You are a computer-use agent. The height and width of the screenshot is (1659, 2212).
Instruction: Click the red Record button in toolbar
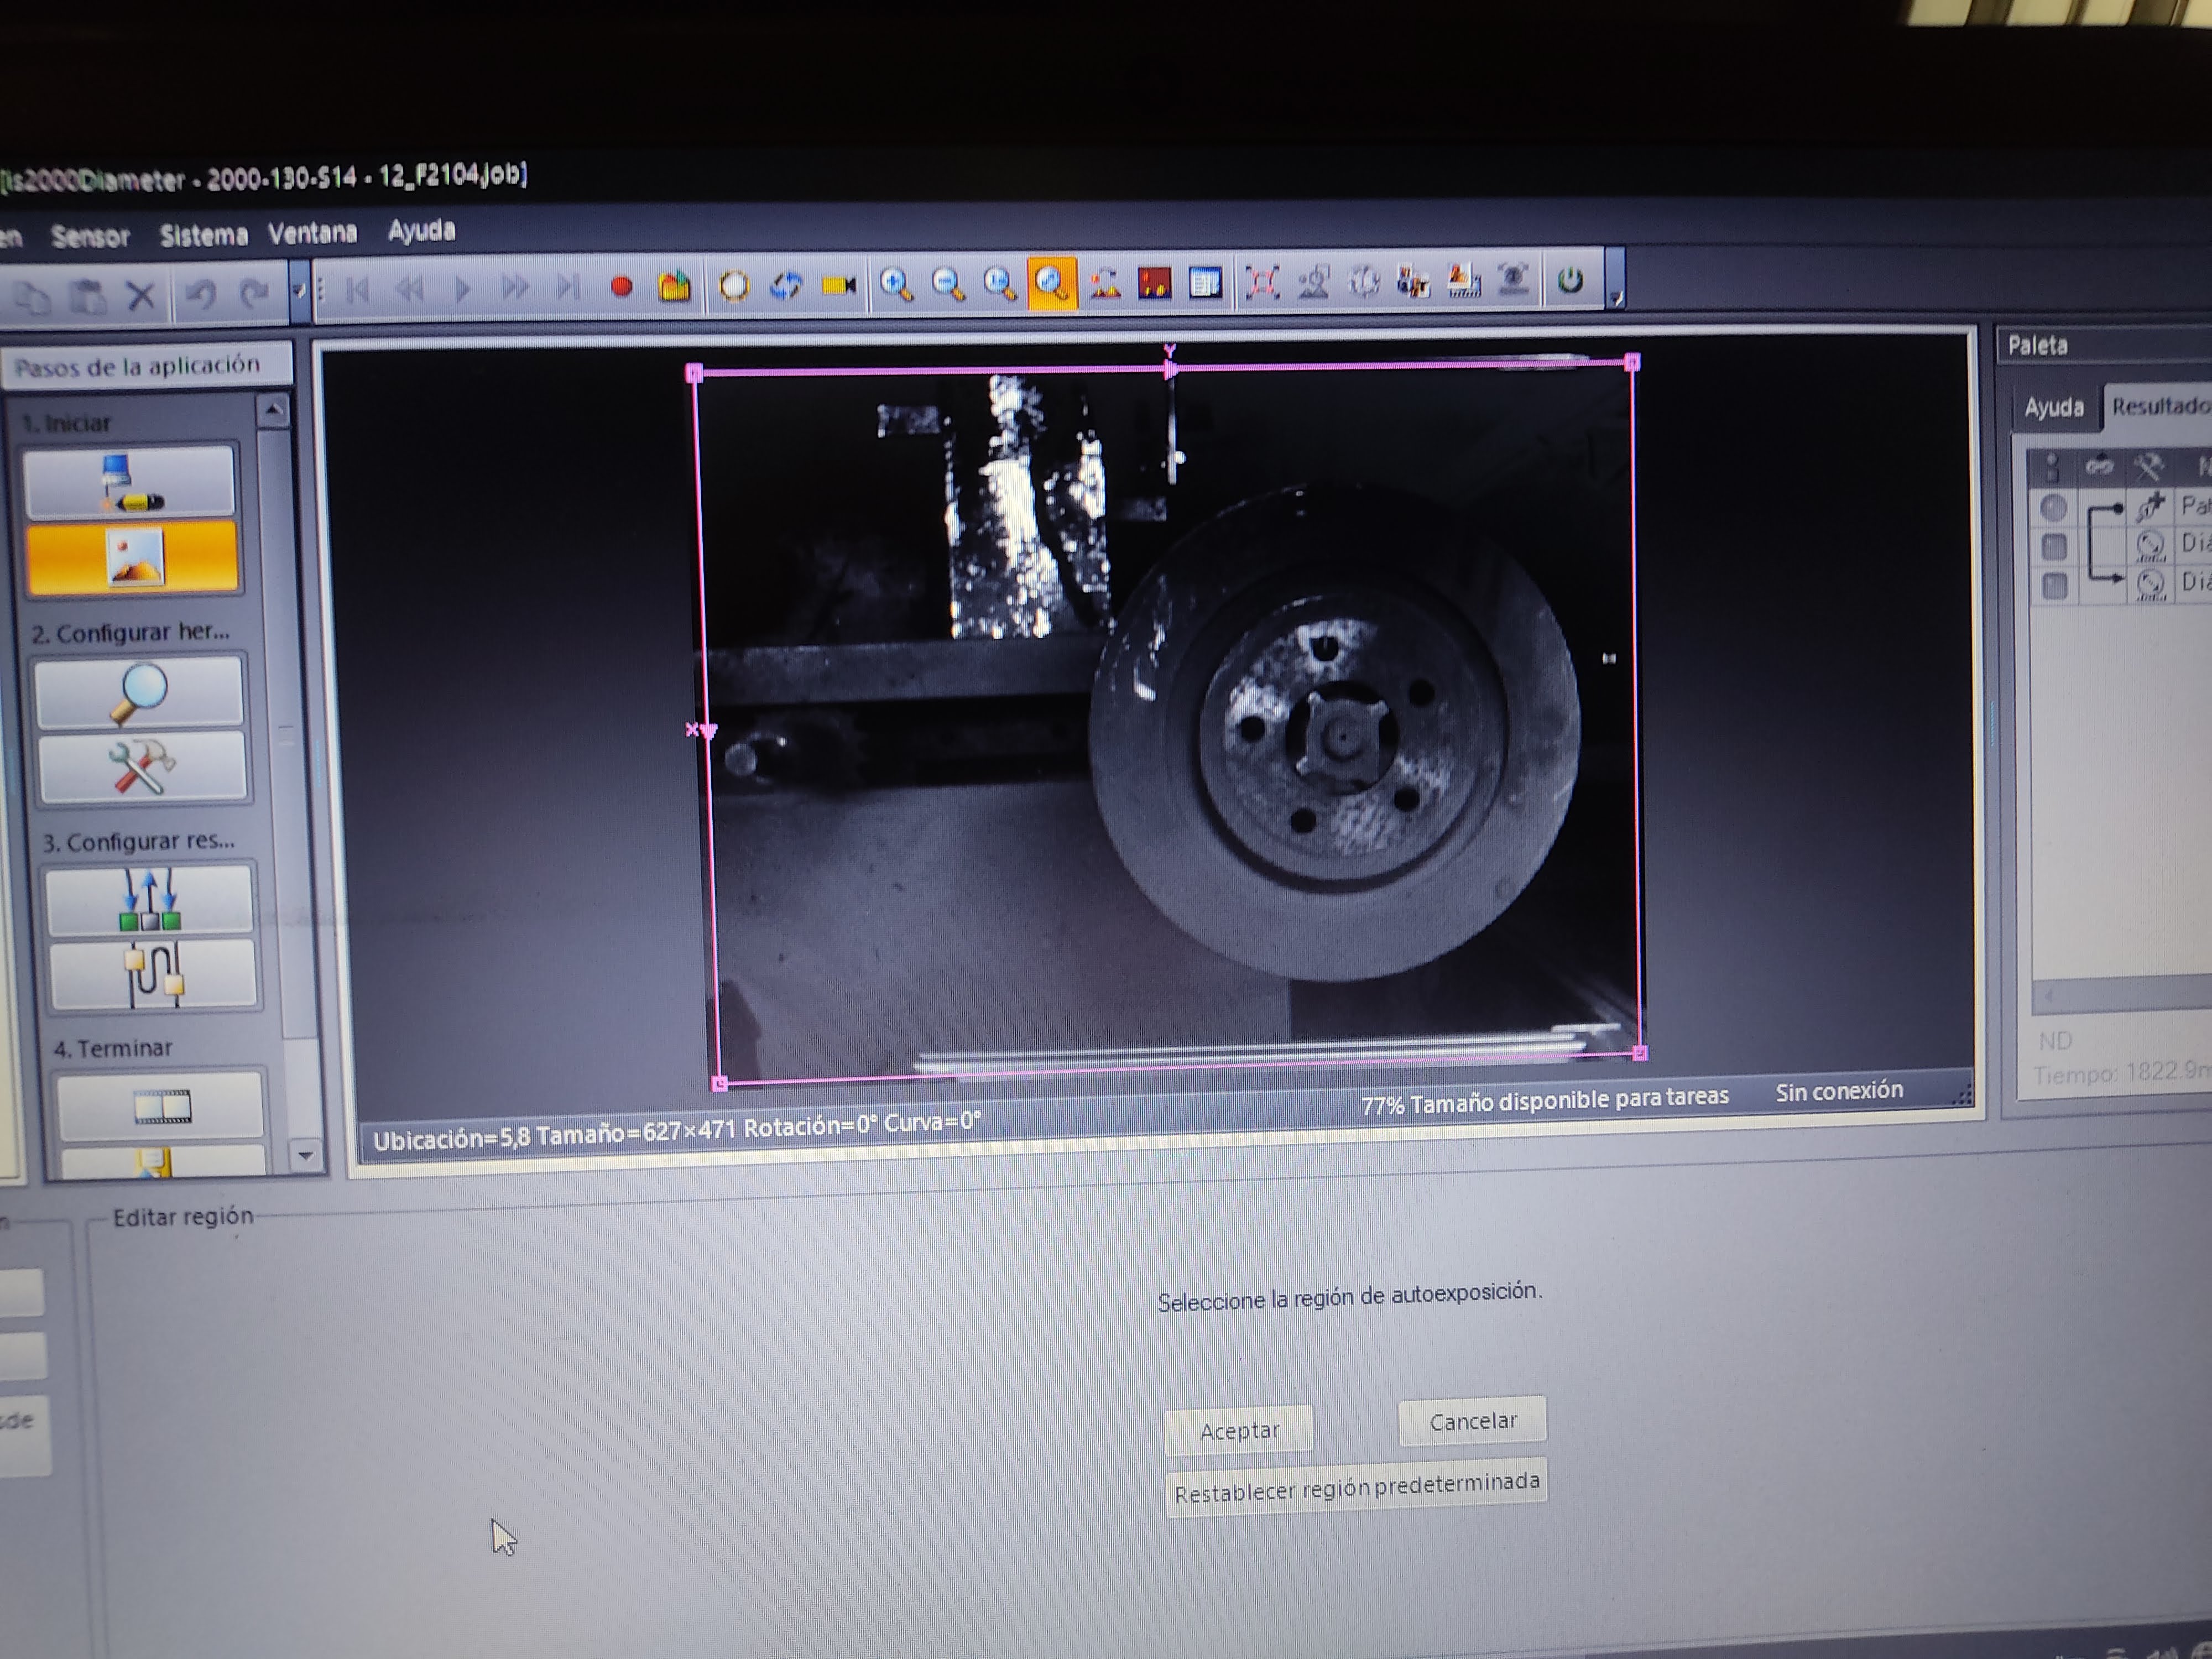[x=621, y=288]
